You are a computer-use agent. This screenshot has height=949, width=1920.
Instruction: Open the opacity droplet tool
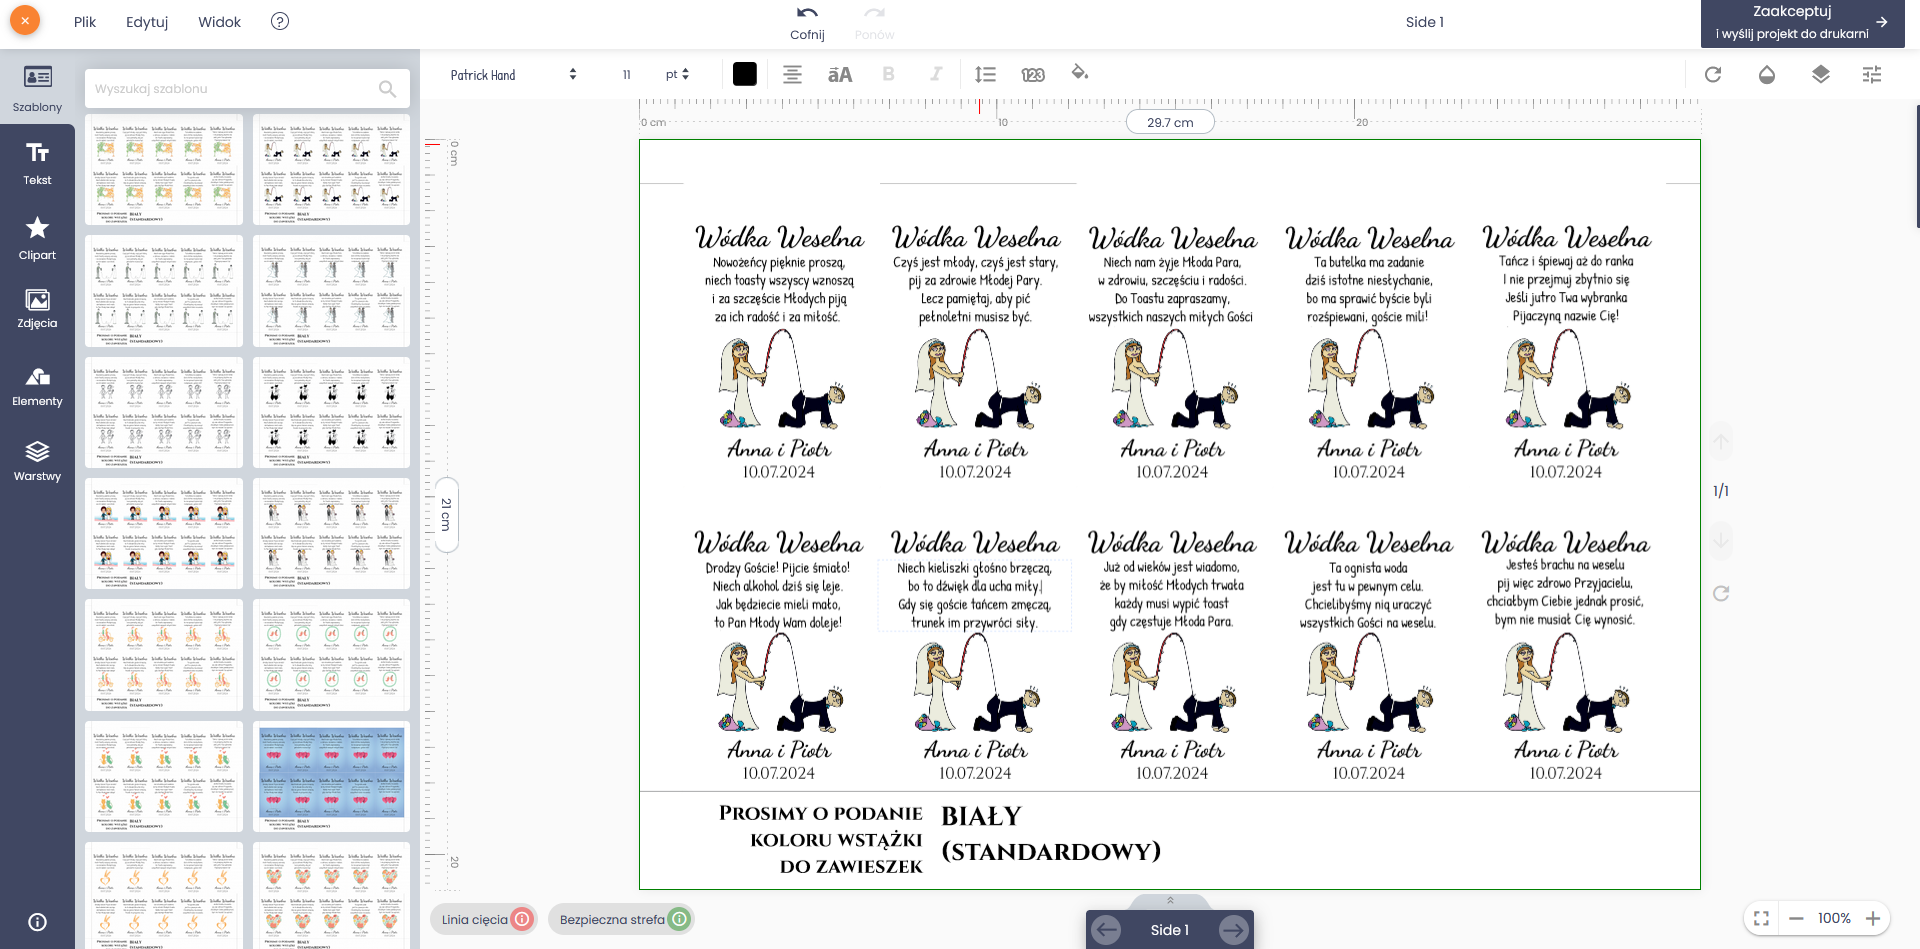[x=1767, y=74]
